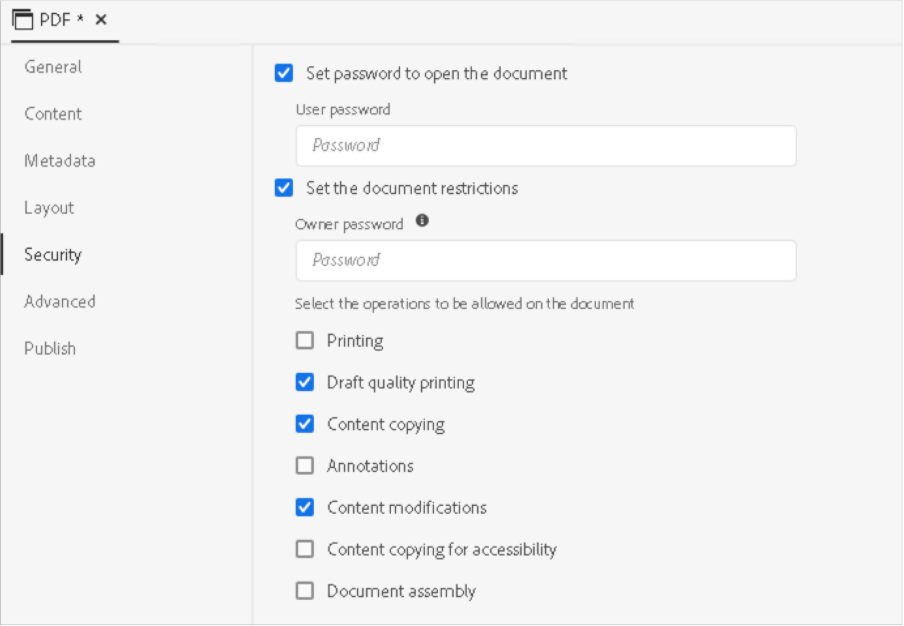Allow Annotations on the document
This screenshot has width=904, height=626.
(x=305, y=466)
